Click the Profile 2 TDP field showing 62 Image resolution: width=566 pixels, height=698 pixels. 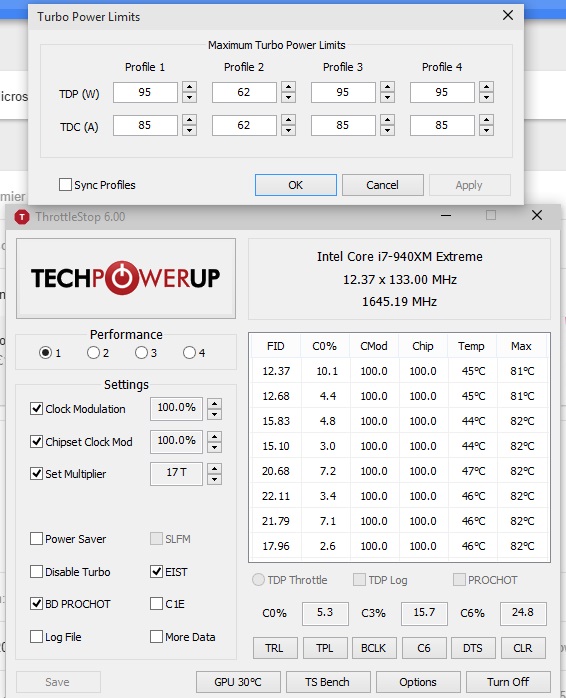[x=244, y=92]
